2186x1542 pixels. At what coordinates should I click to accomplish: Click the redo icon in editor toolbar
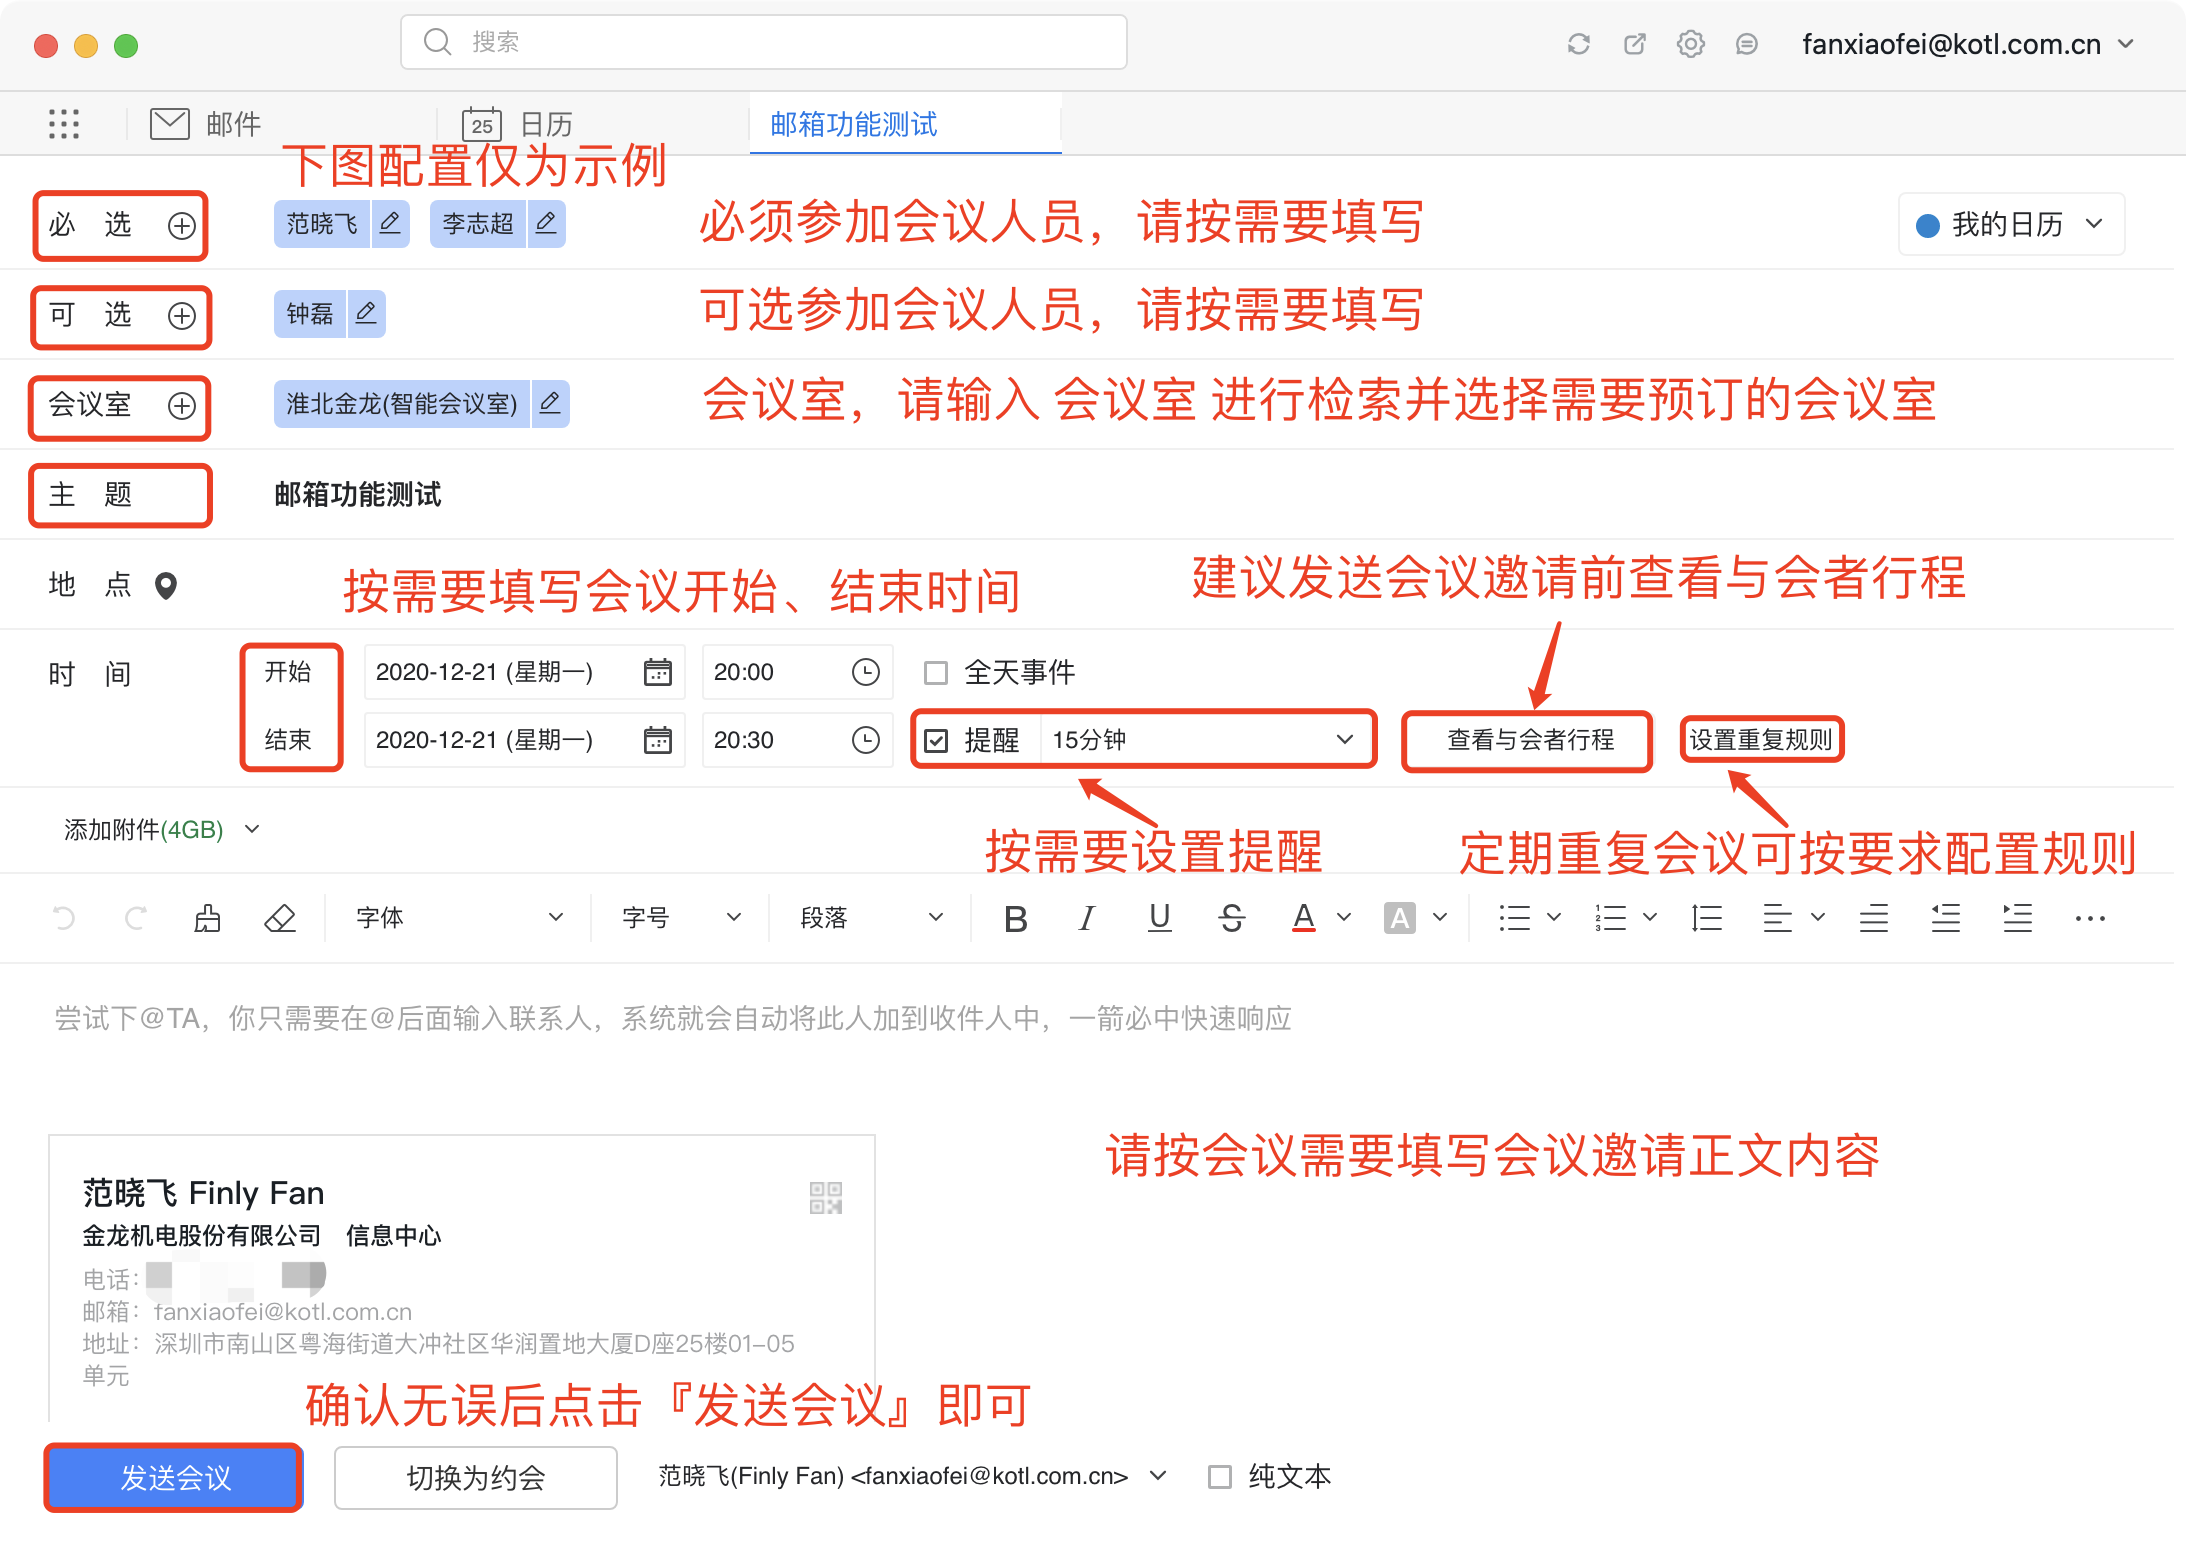(136, 918)
